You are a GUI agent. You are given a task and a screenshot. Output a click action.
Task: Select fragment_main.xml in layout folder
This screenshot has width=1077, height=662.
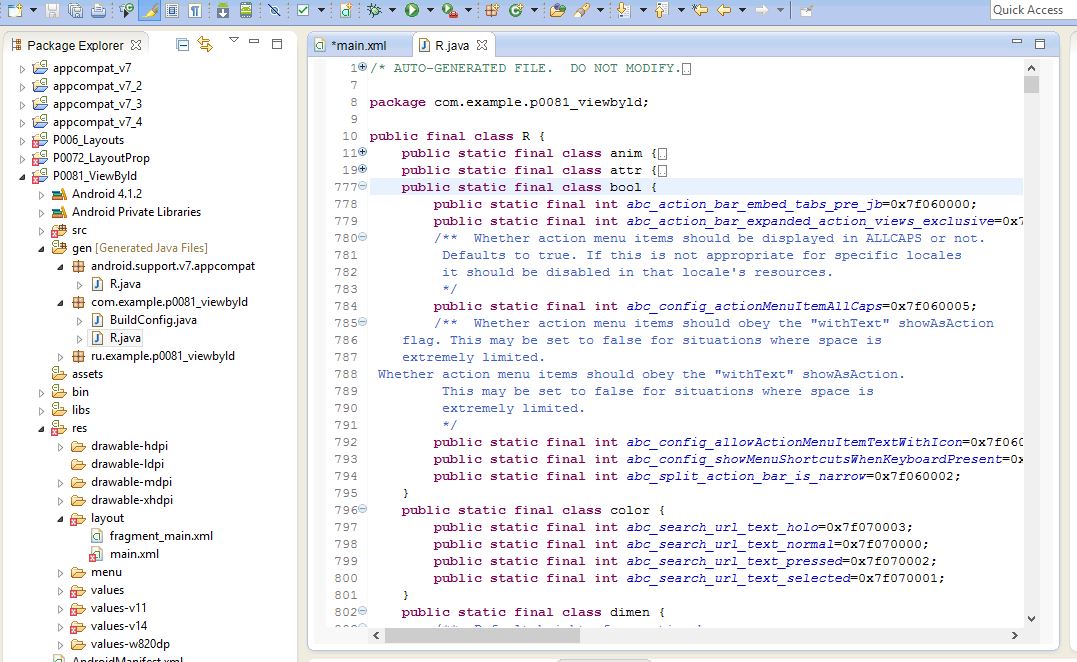tap(161, 536)
